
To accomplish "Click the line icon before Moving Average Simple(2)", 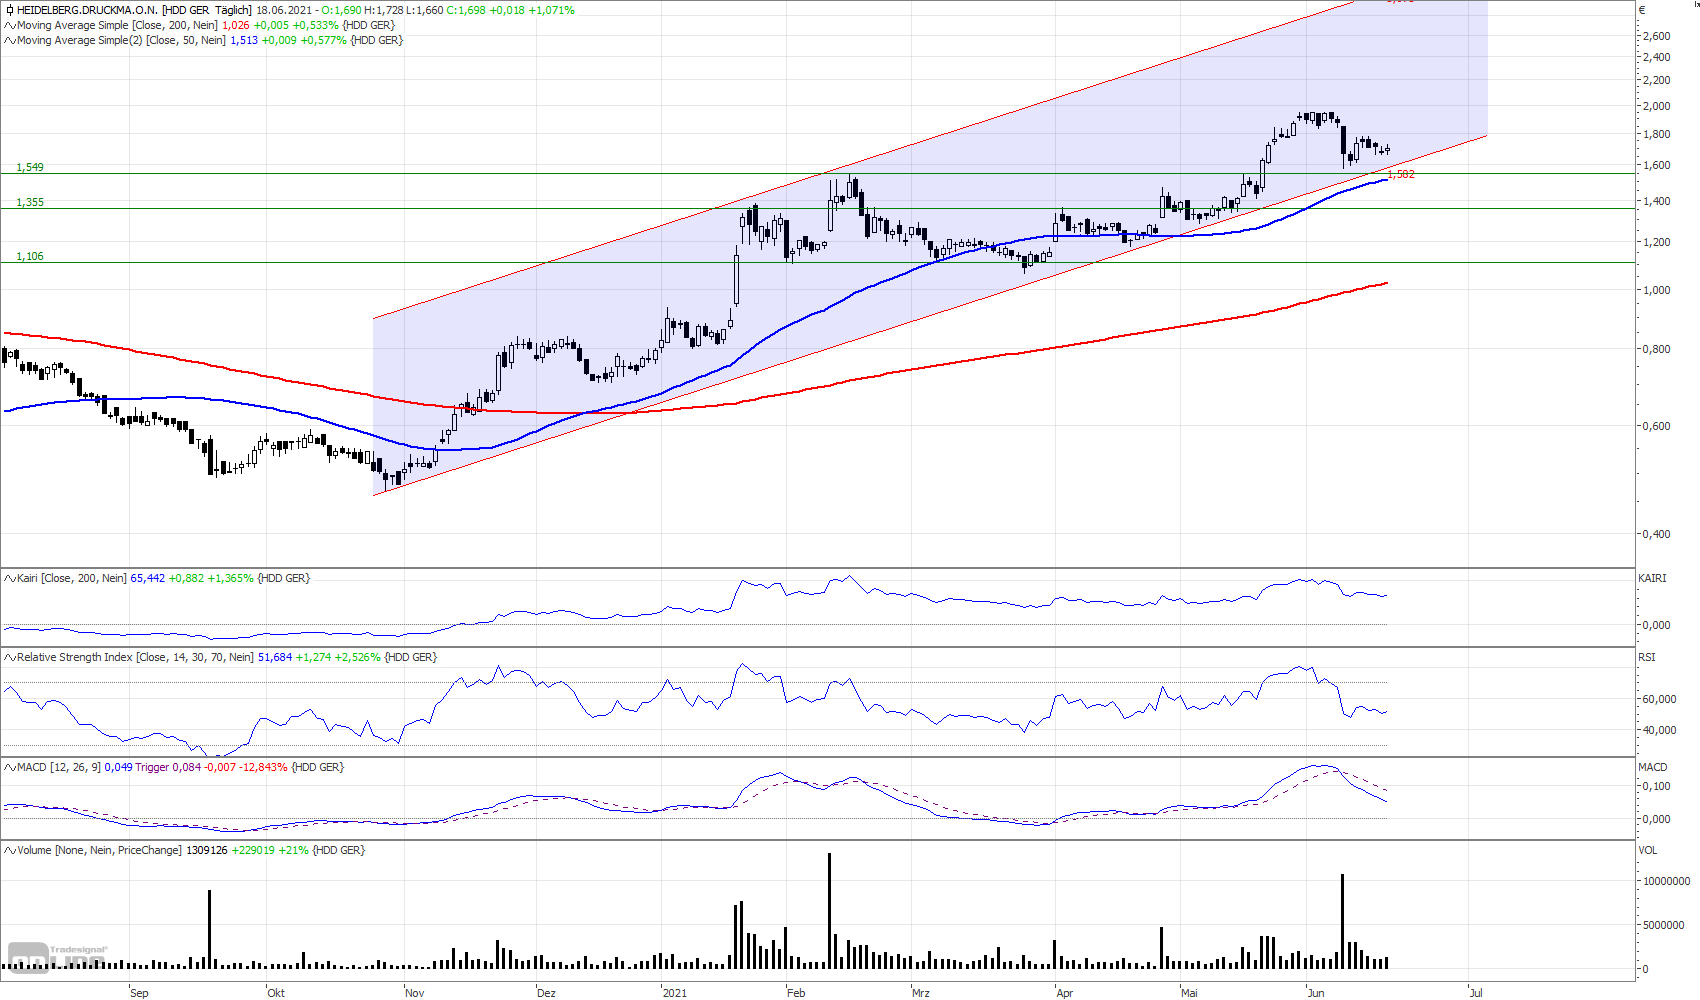I will (9, 40).
